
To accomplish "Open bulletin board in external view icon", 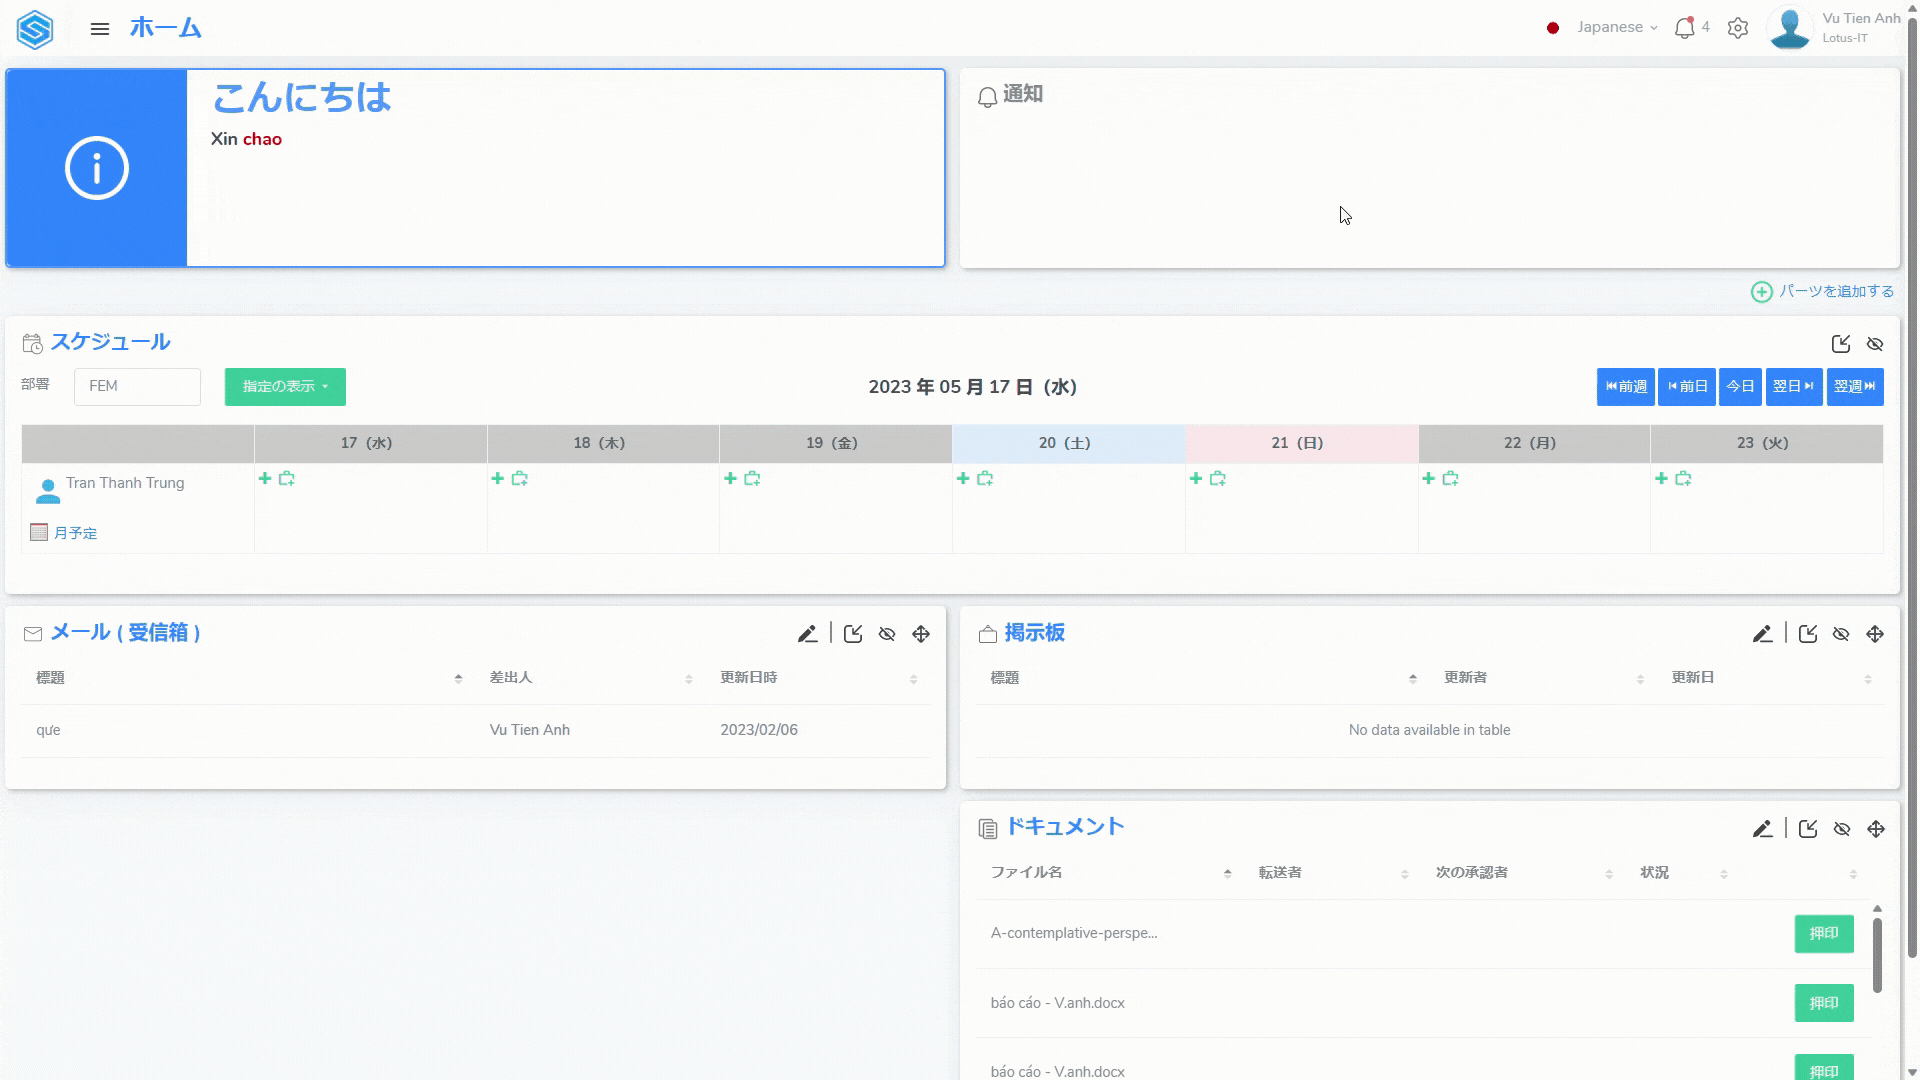I will pyautogui.click(x=1808, y=634).
